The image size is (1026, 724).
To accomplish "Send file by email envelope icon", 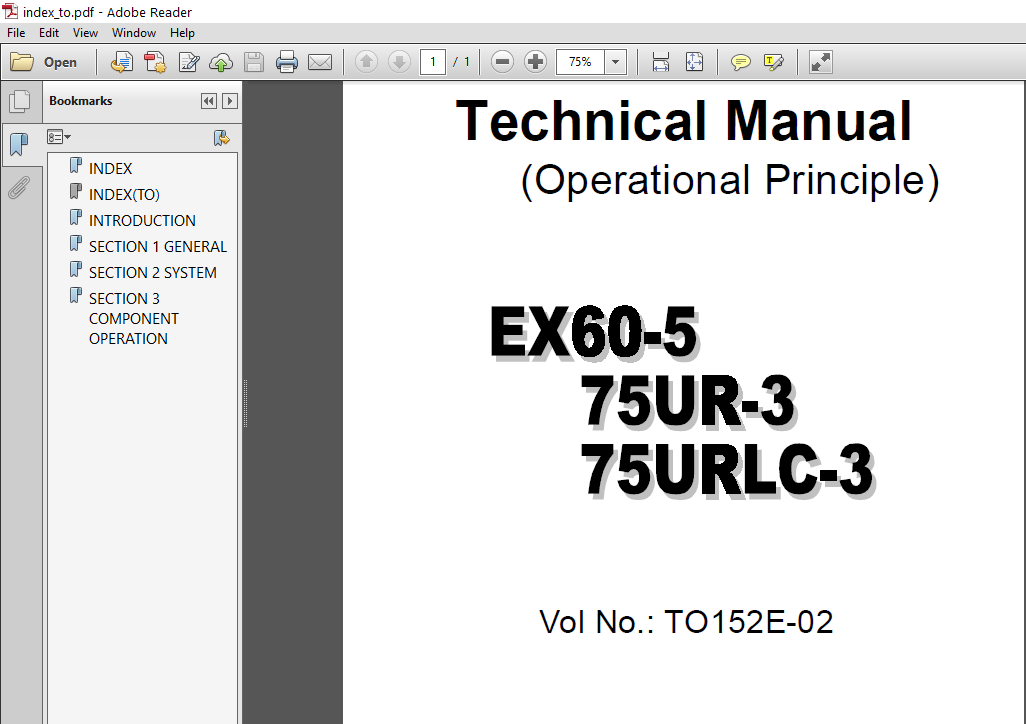I will click(320, 62).
